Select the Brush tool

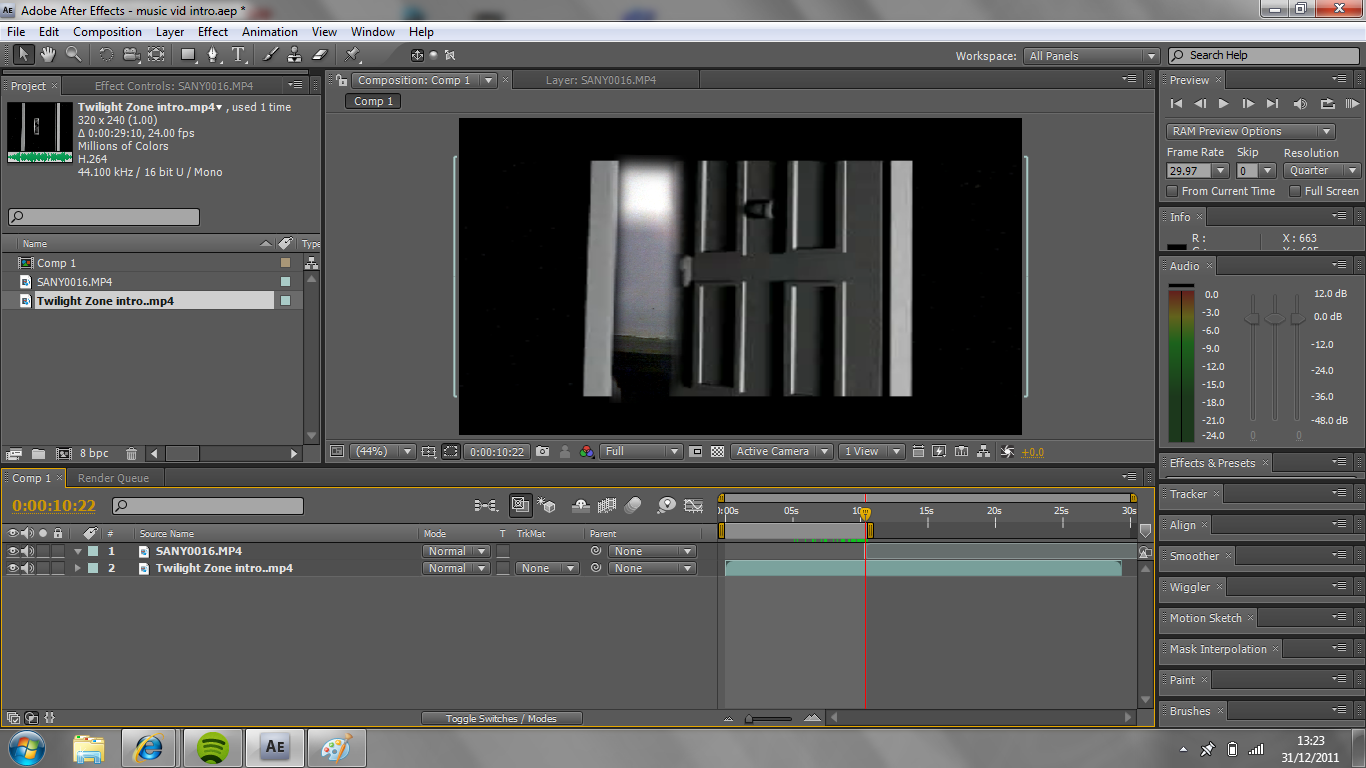tap(270, 54)
